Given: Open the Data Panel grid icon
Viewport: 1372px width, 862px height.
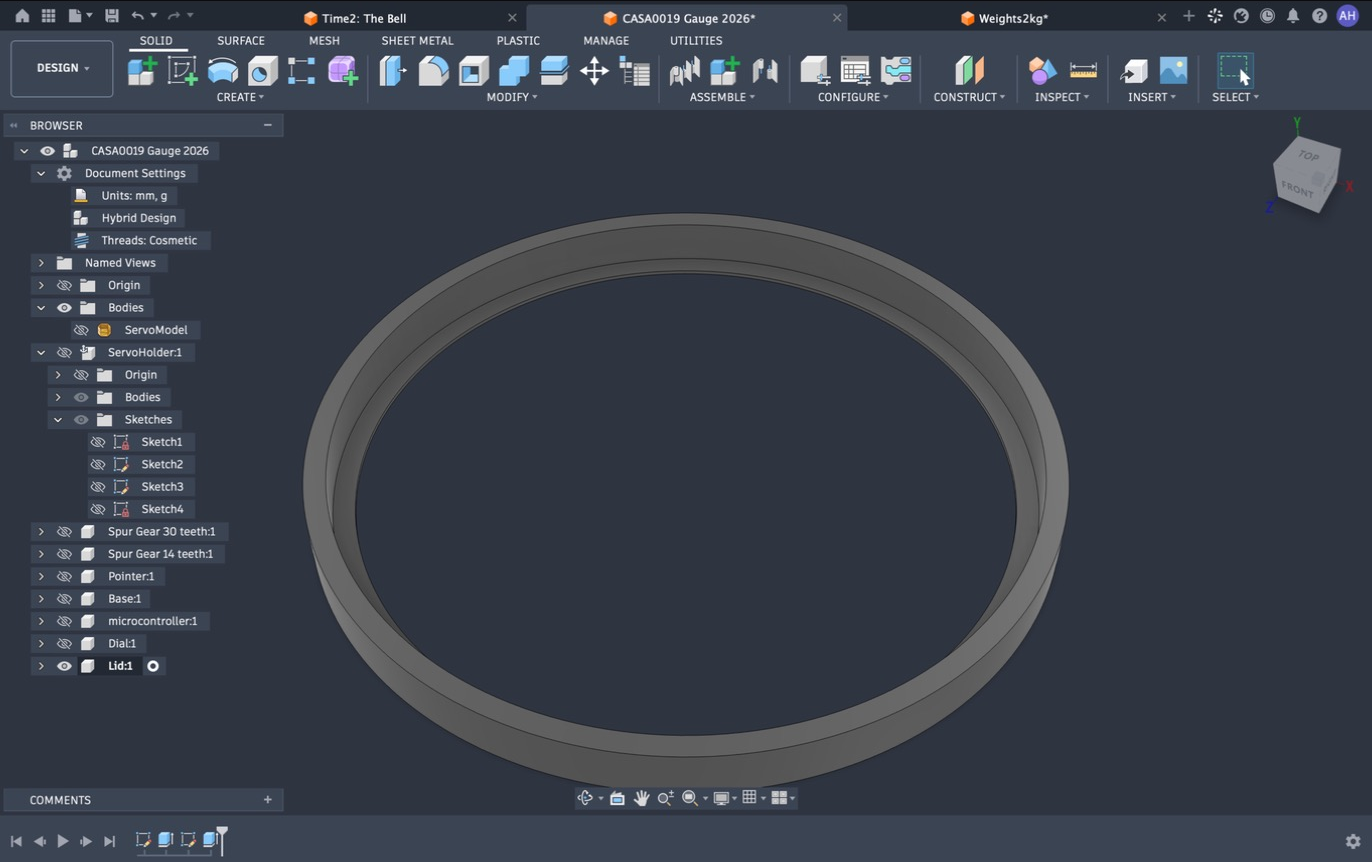Looking at the screenshot, I should 48,16.
